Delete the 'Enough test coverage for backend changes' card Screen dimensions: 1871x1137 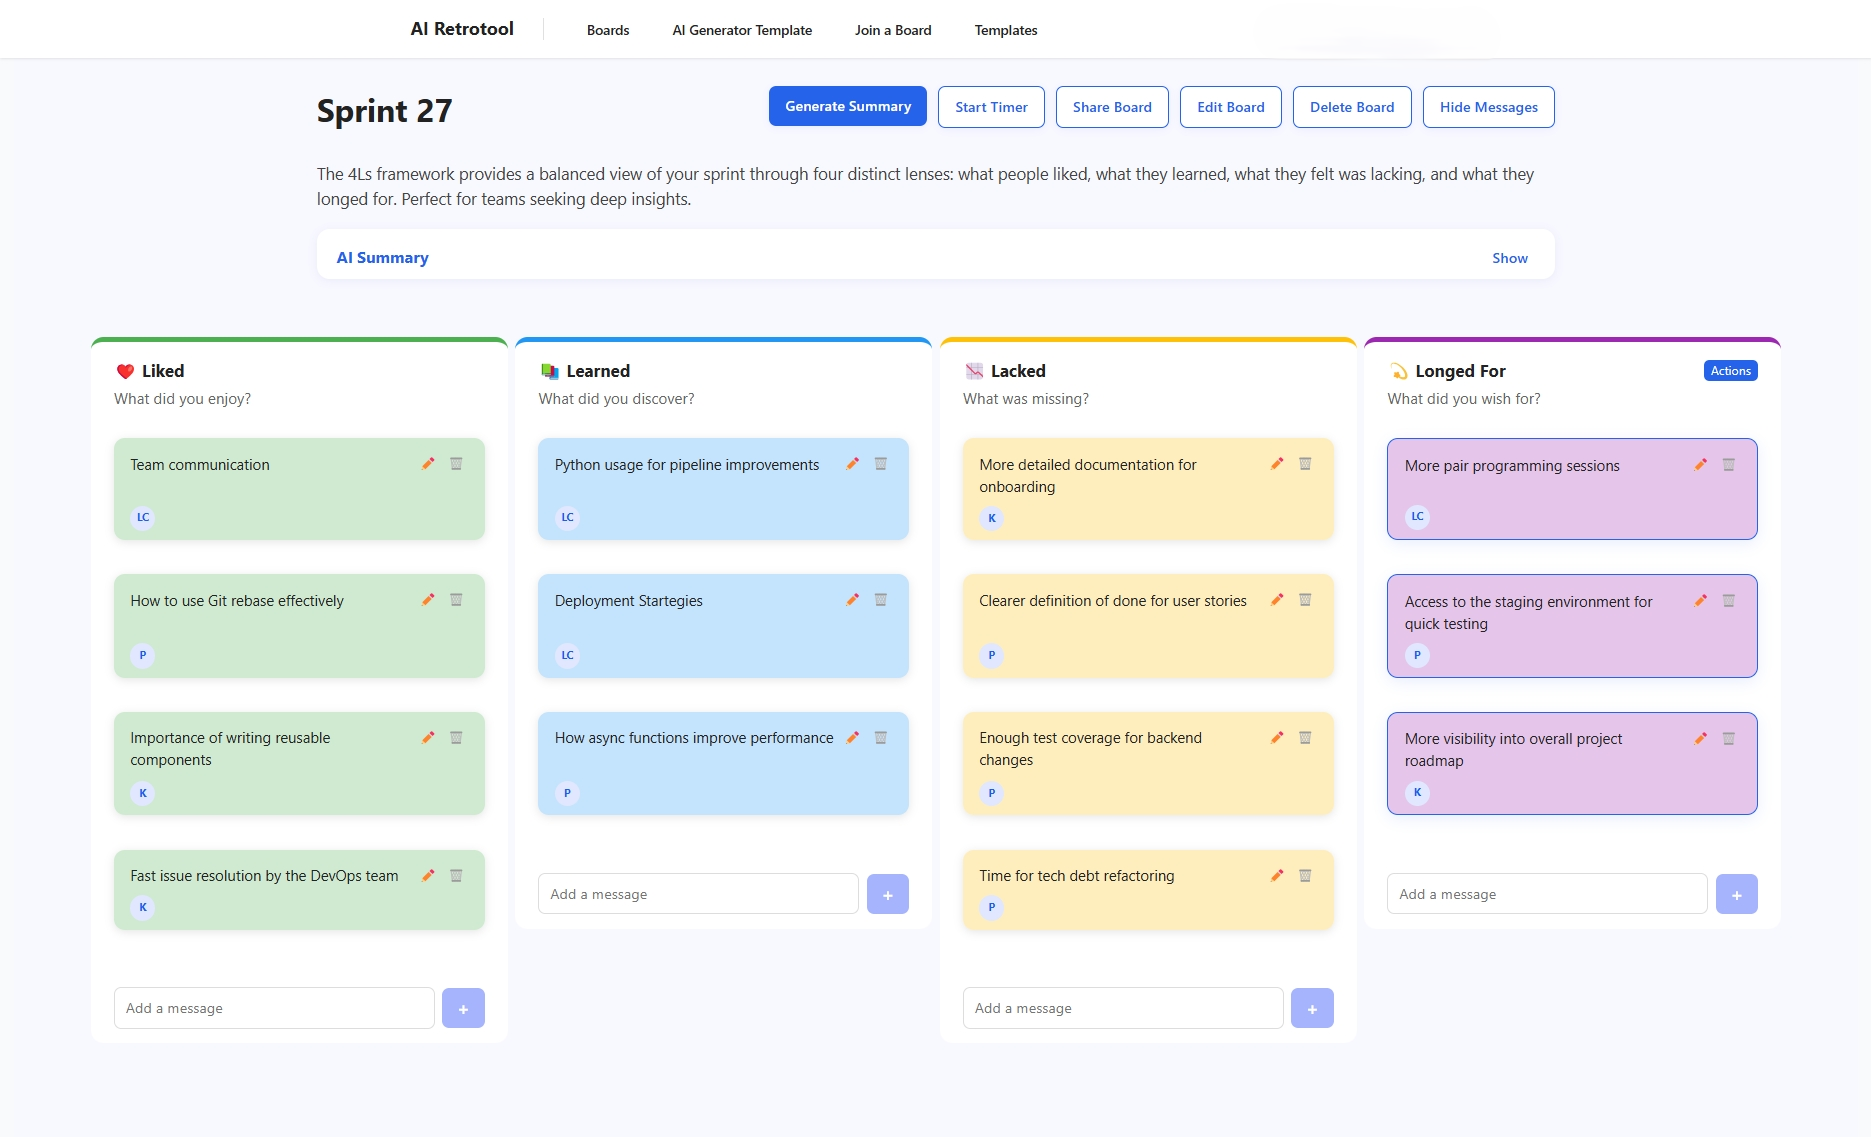1305,737
